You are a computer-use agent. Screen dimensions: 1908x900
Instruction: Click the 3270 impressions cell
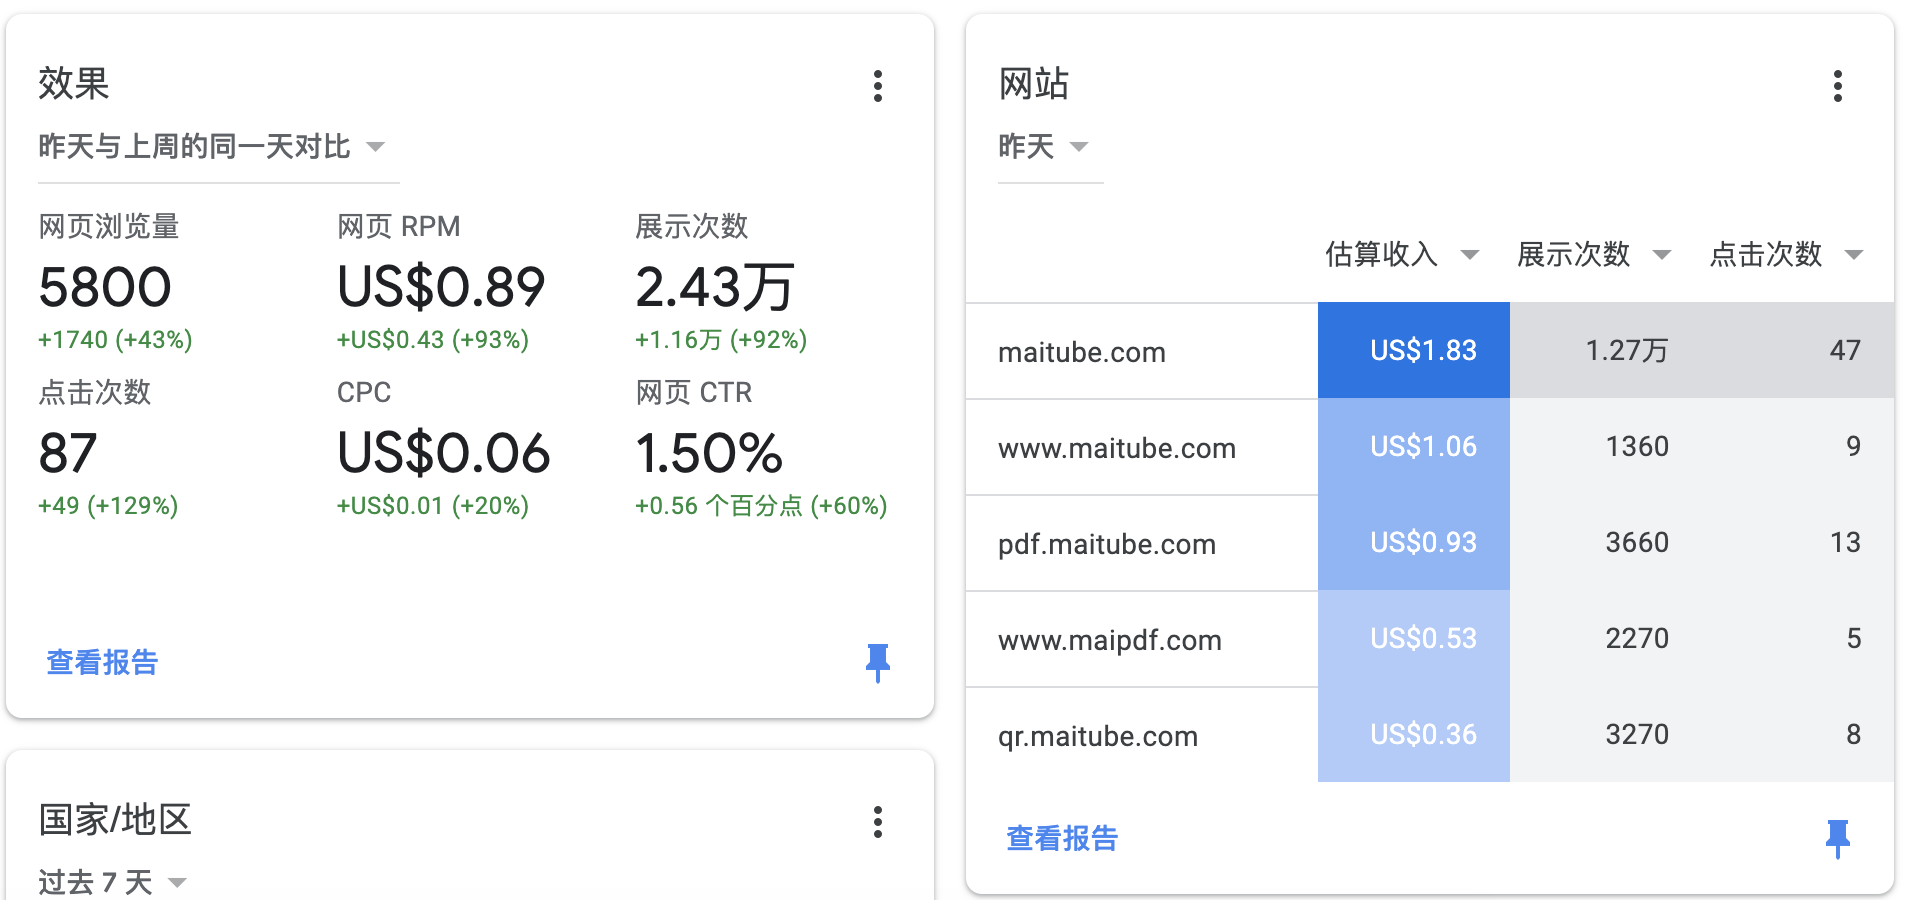1606,734
